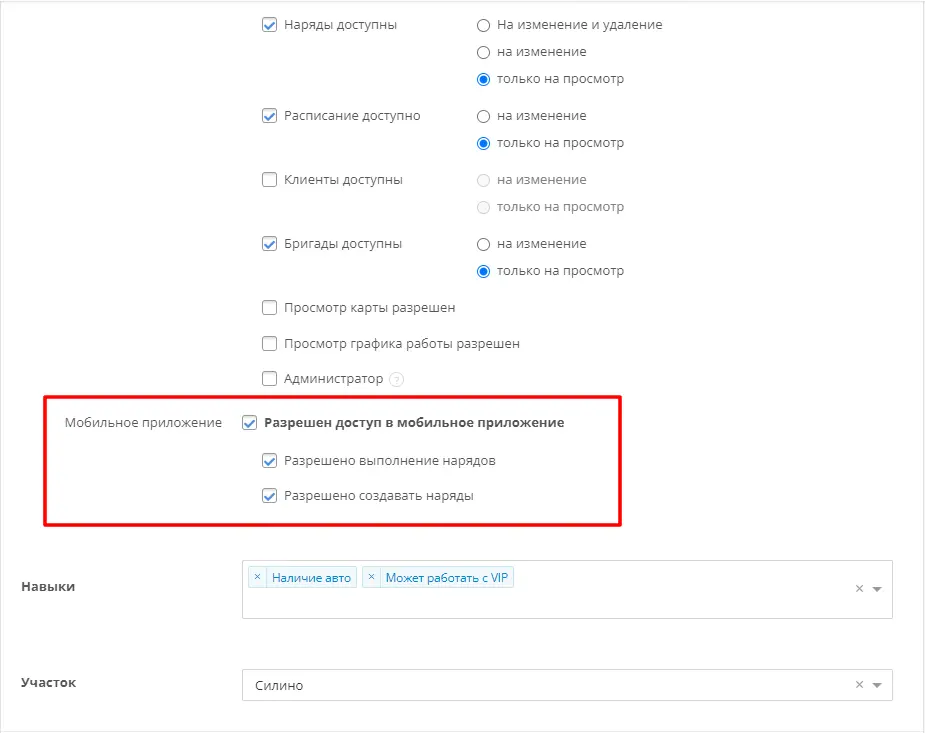Open Участок combo box showing Силино

567,685
